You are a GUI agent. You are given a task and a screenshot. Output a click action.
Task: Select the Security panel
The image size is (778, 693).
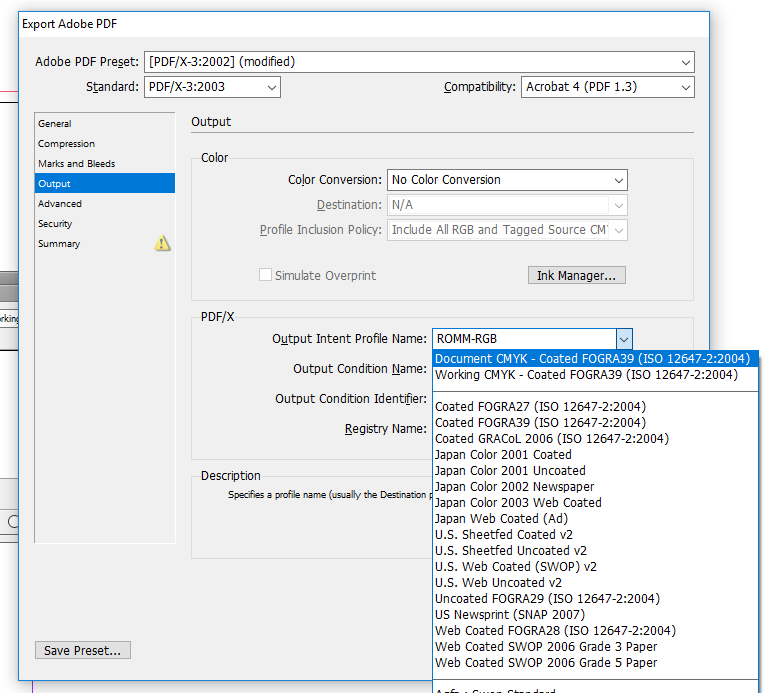pos(105,223)
